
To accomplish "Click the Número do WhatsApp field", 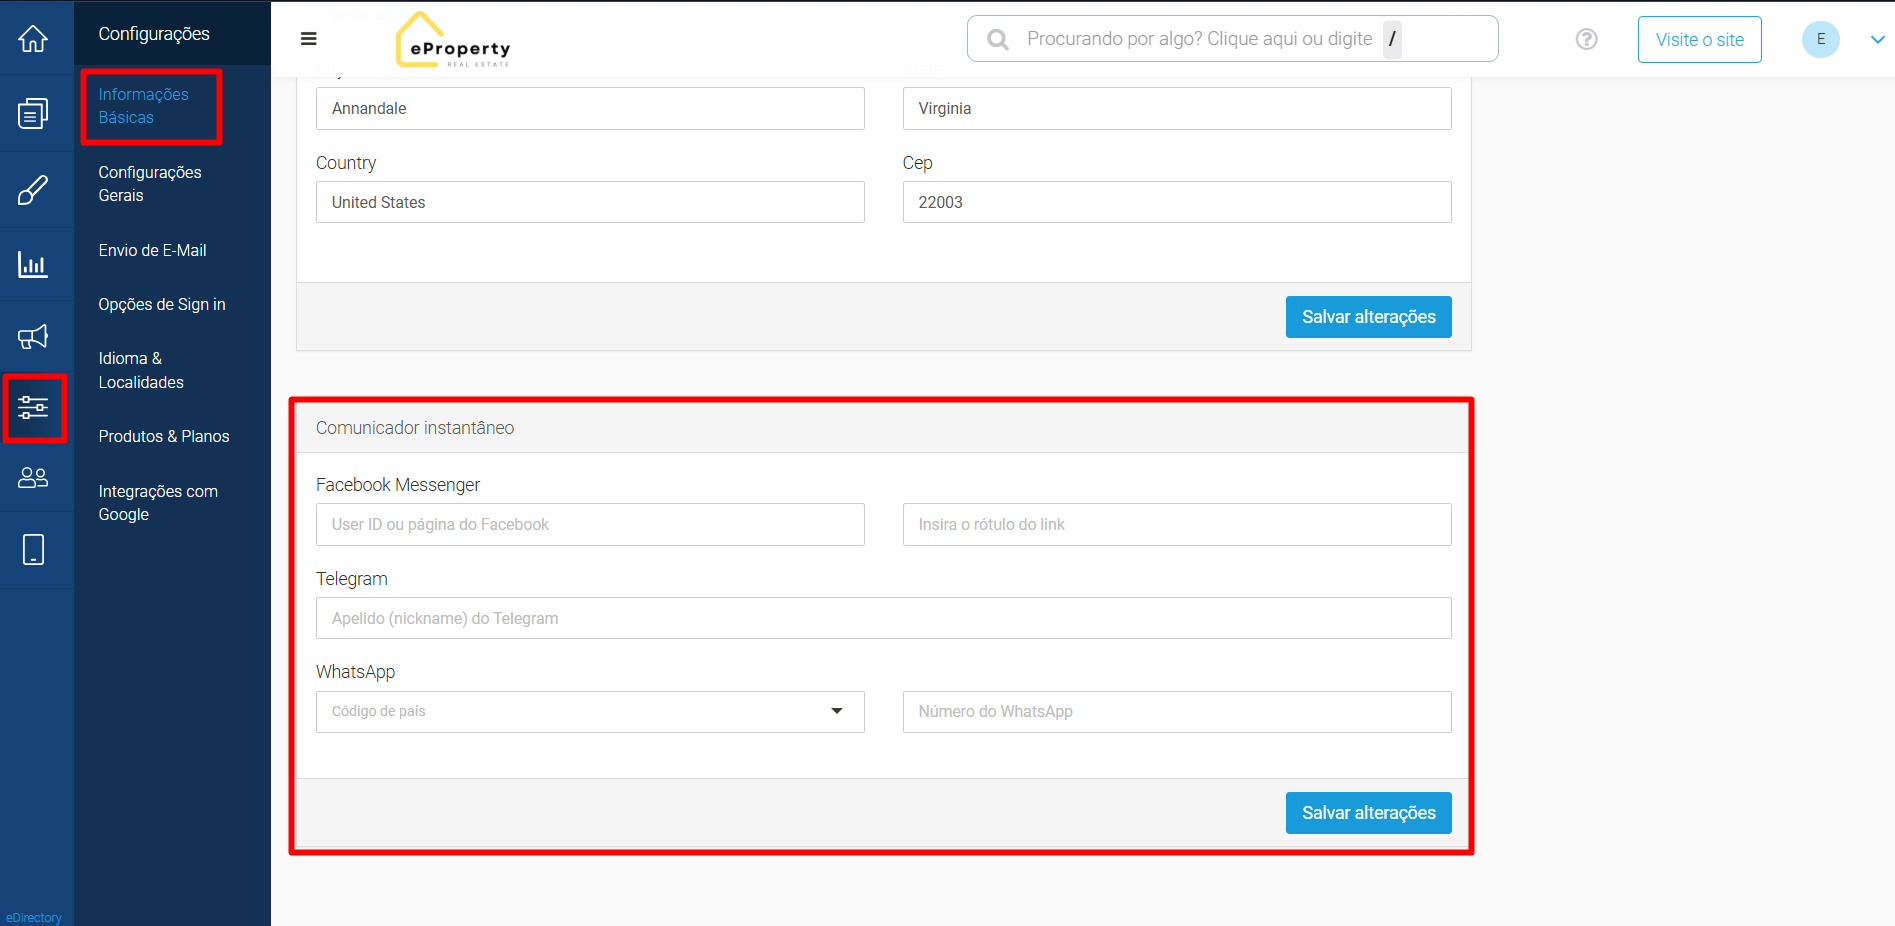I will tap(1177, 712).
